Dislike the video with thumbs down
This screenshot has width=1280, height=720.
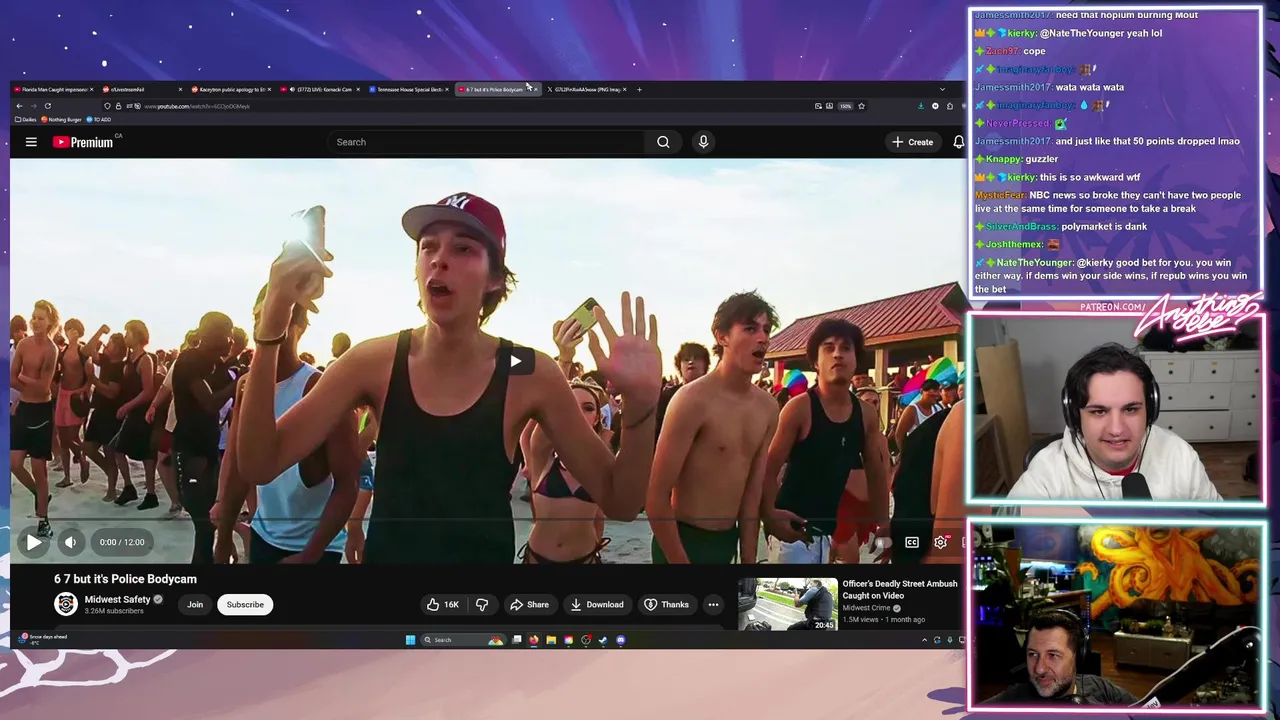[x=482, y=604]
